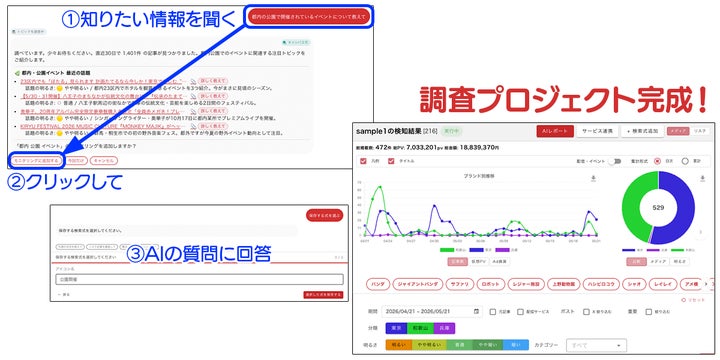Click 詳しく教えて for 5/30・31開催 article
720x360 pixels.
click(x=213, y=96)
